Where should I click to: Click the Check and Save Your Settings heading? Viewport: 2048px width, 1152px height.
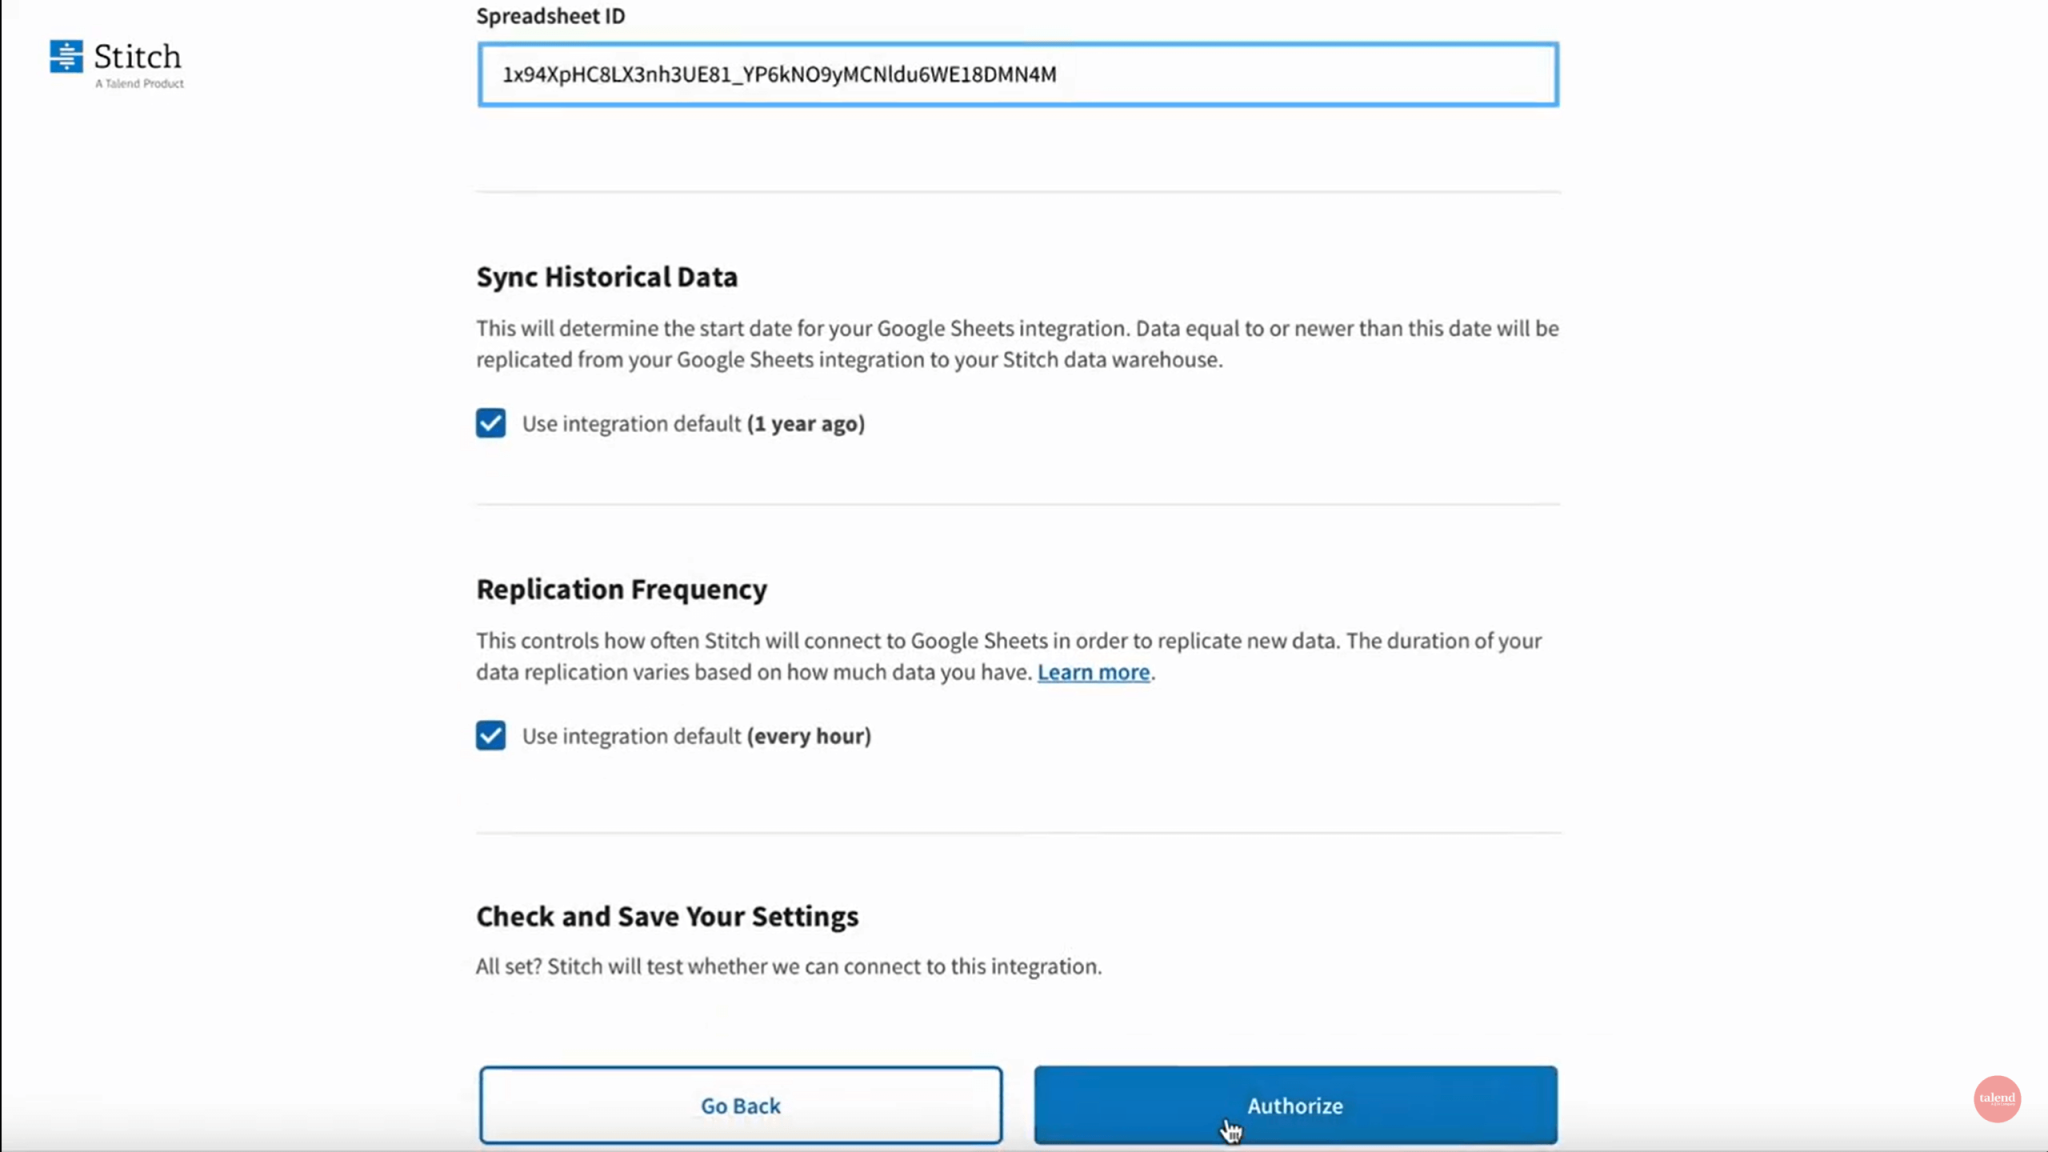pos(667,916)
